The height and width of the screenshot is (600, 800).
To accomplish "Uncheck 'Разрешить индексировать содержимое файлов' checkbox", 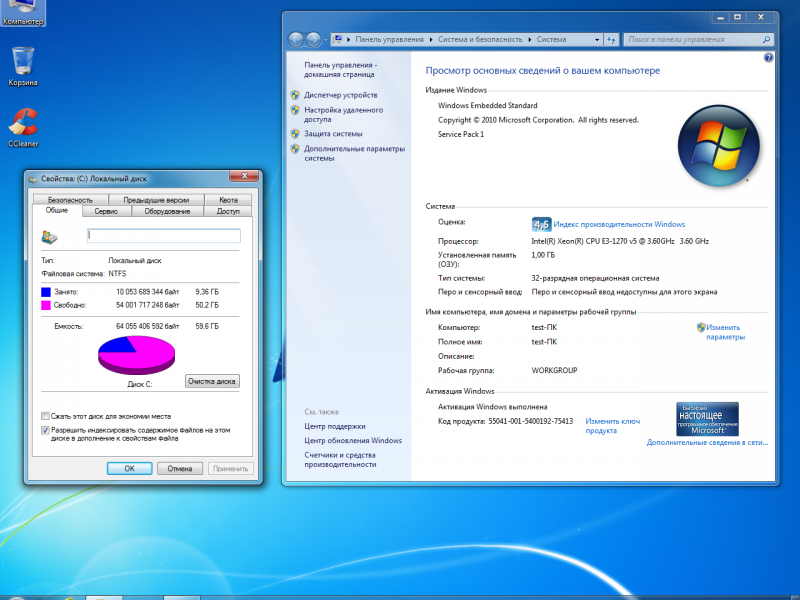I will pos(45,430).
